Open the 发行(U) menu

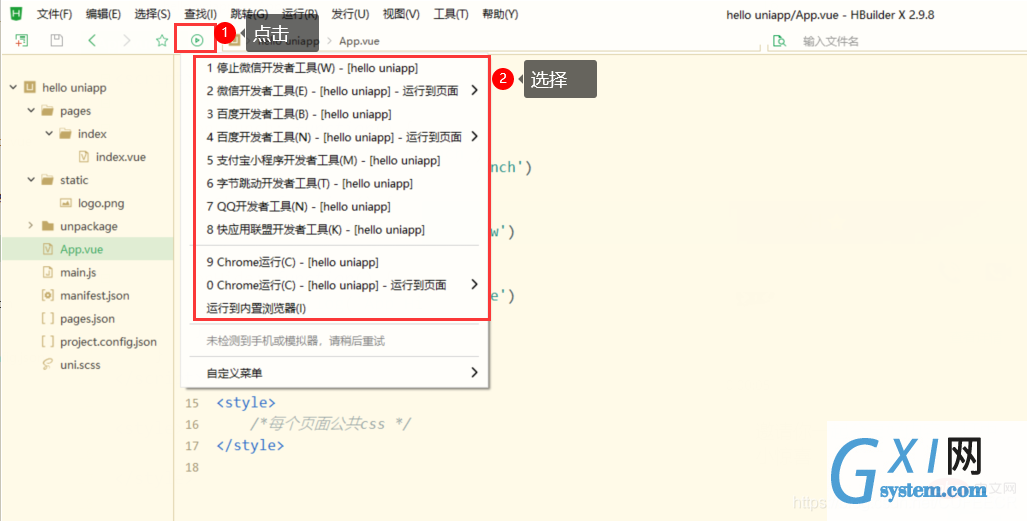350,14
